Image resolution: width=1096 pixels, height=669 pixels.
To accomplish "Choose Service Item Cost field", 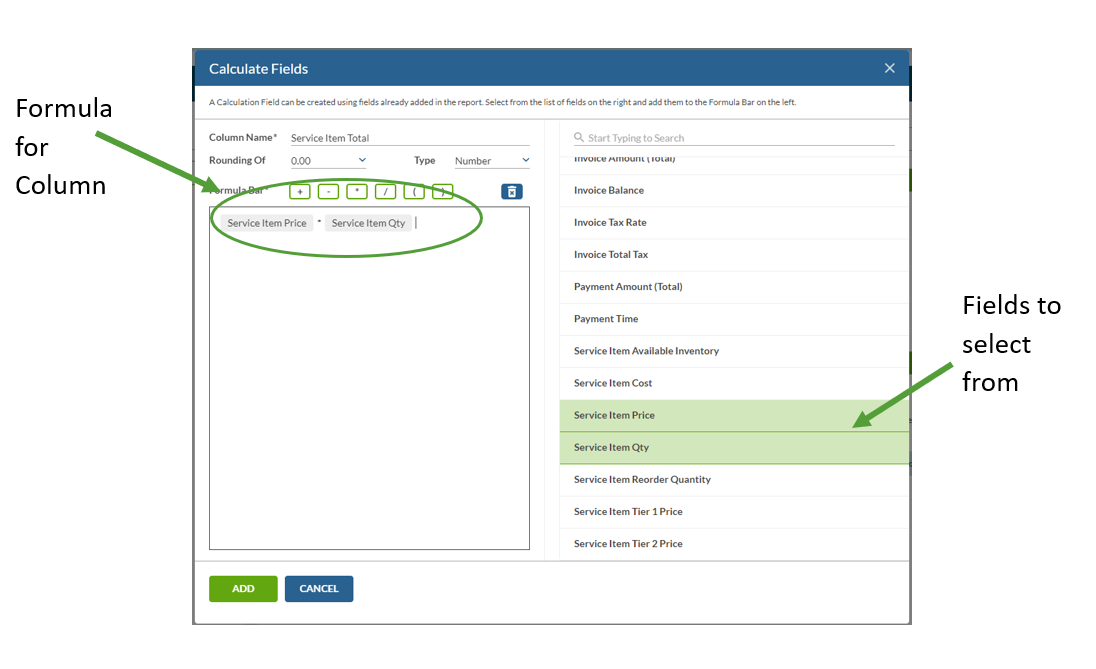I will [734, 383].
